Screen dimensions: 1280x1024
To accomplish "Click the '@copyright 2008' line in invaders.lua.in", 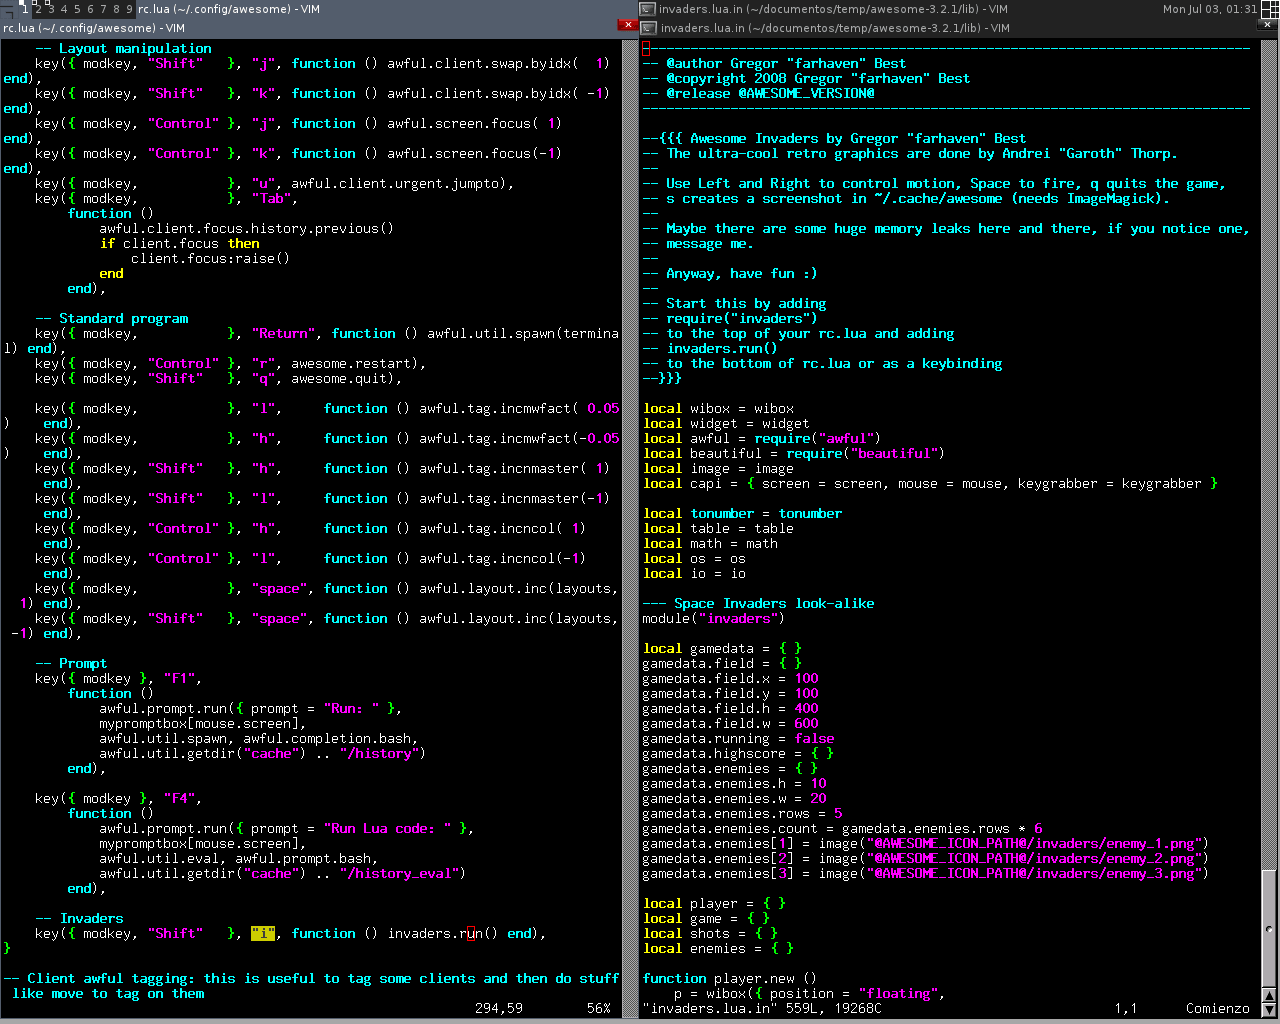I will (x=806, y=78).
